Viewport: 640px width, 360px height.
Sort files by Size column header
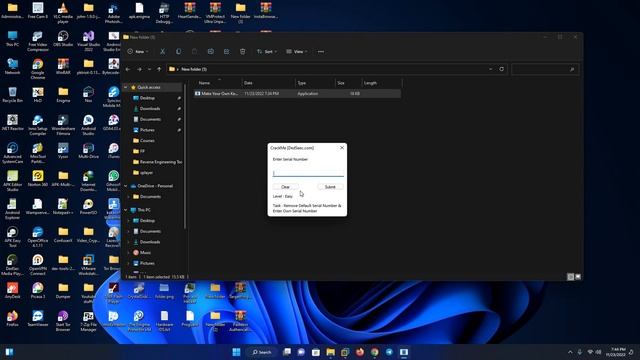click(x=348, y=83)
